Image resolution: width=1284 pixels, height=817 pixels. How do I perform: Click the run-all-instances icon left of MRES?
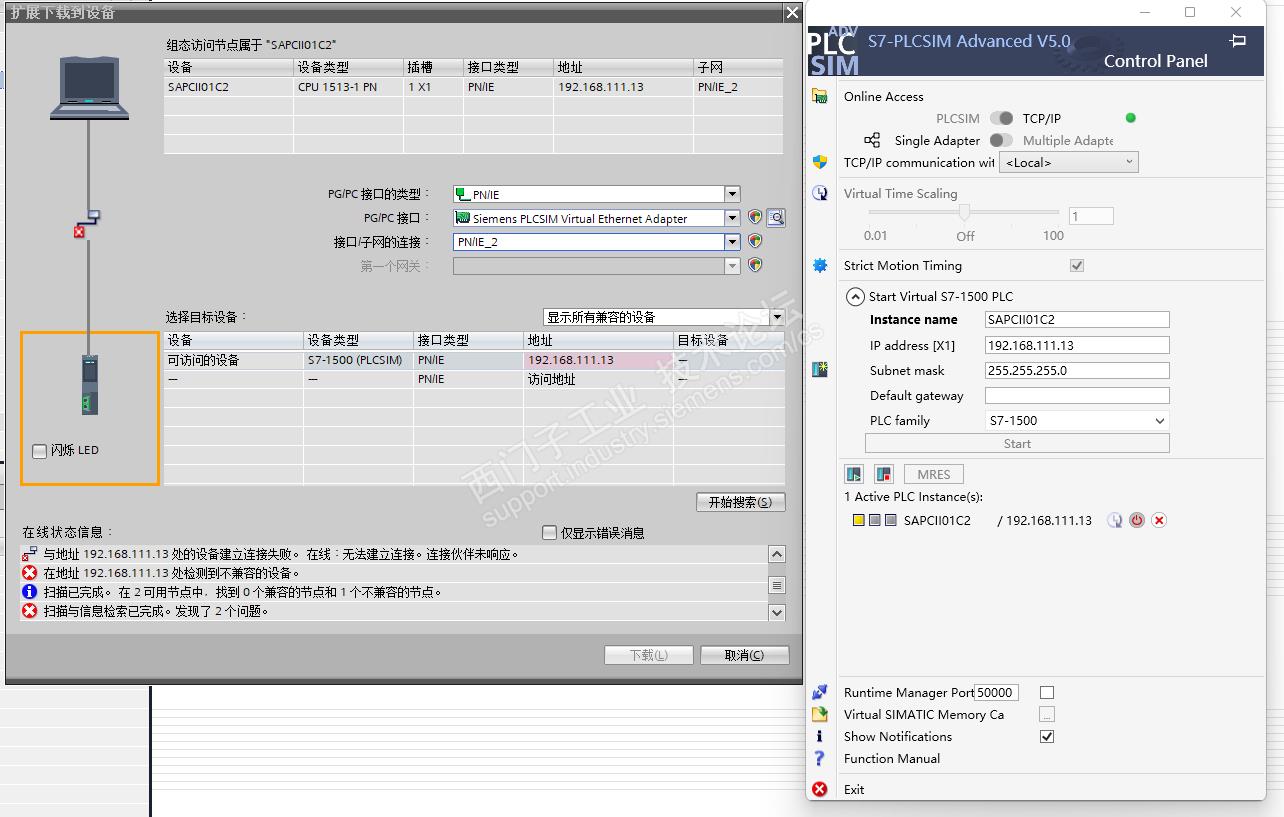click(x=854, y=474)
